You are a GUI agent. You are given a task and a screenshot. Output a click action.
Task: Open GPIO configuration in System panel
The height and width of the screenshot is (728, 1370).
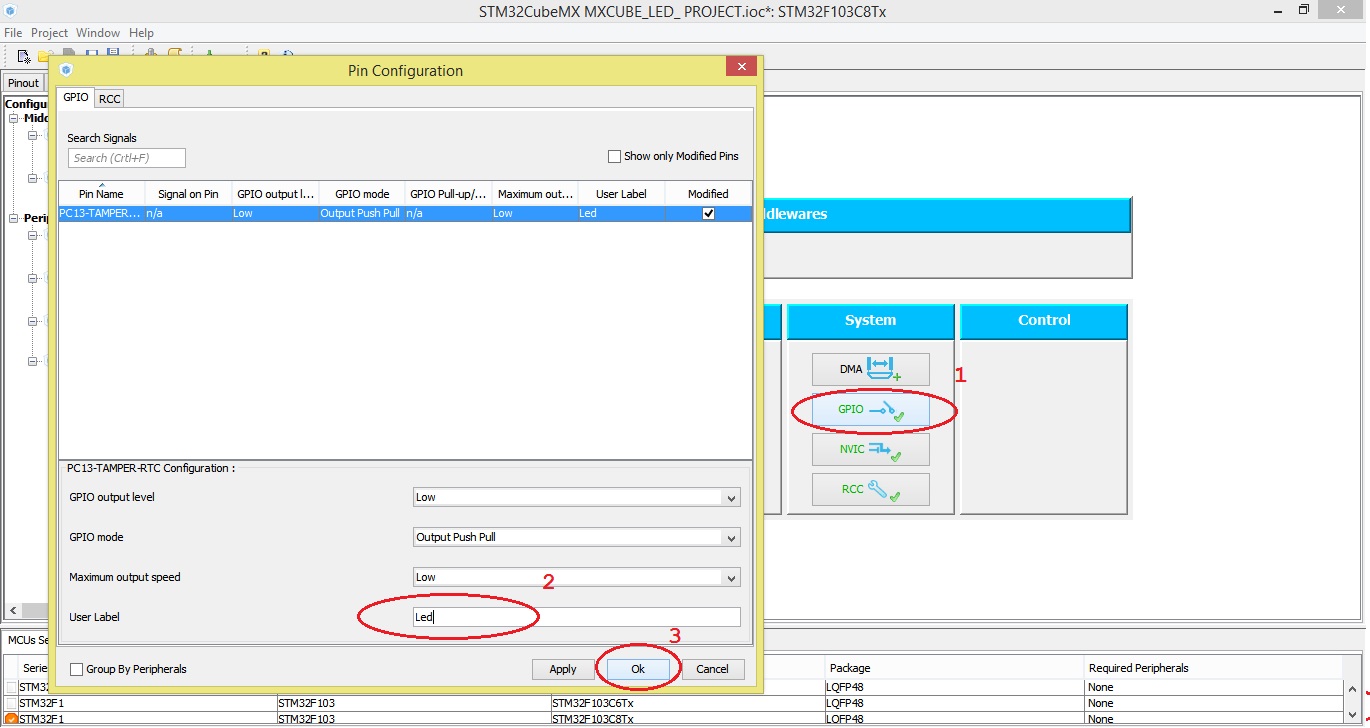pyautogui.click(x=870, y=409)
